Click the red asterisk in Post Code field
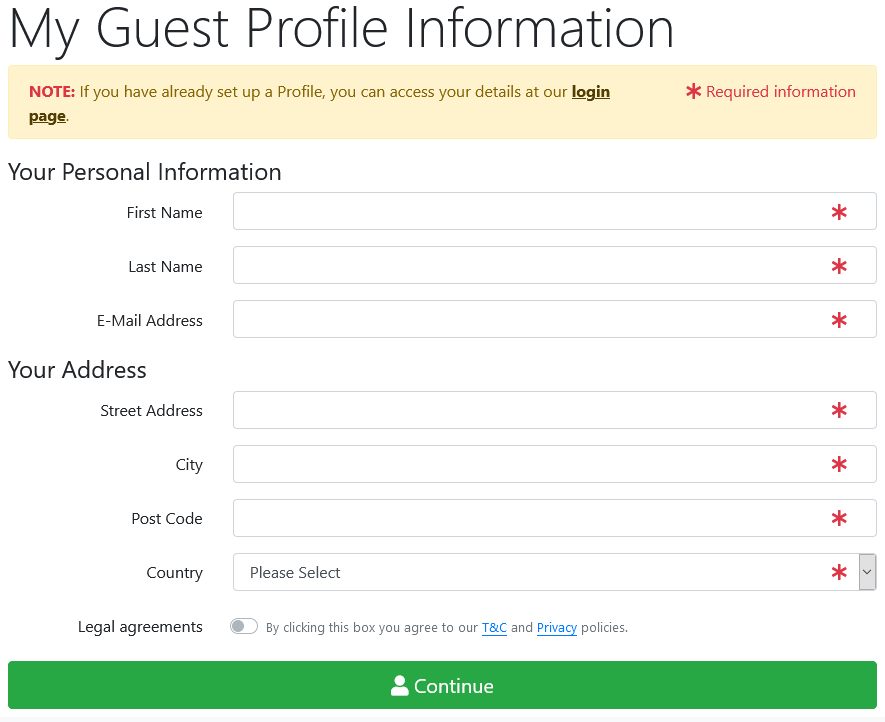The image size is (885, 722). click(839, 518)
